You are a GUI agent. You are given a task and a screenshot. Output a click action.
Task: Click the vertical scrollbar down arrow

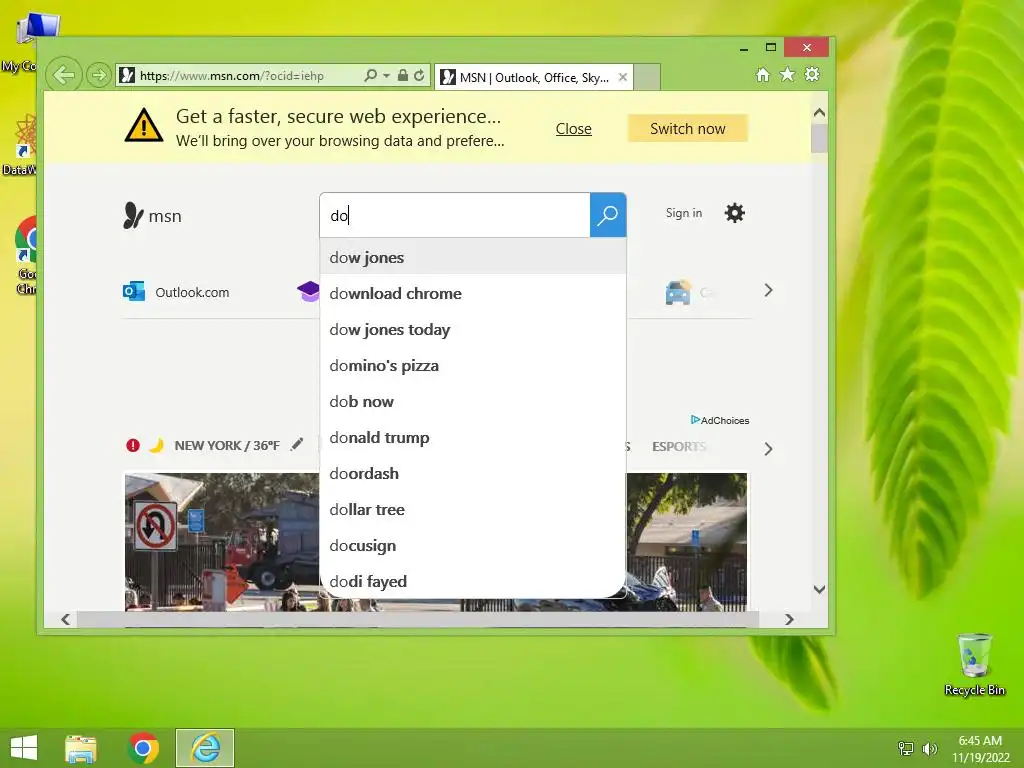pyautogui.click(x=820, y=589)
